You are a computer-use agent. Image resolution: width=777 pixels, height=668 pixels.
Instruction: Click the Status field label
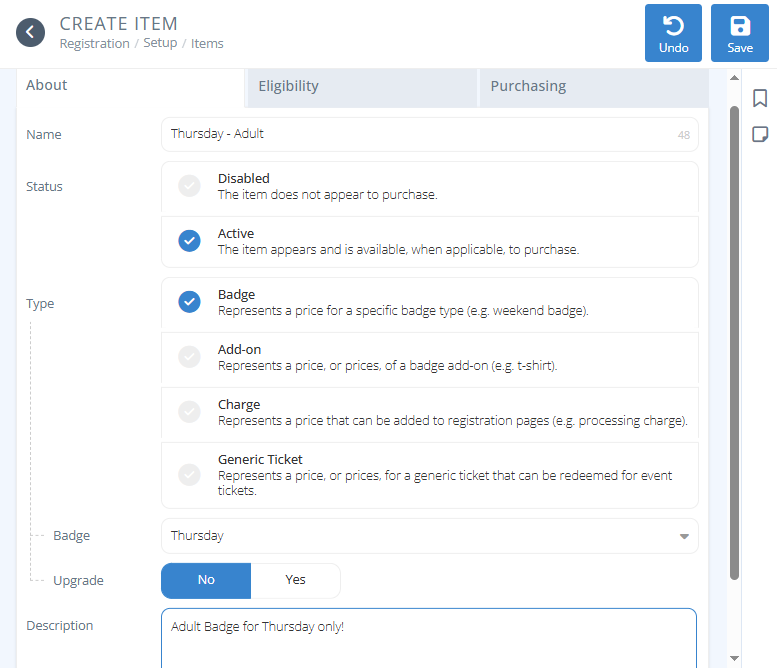(44, 187)
